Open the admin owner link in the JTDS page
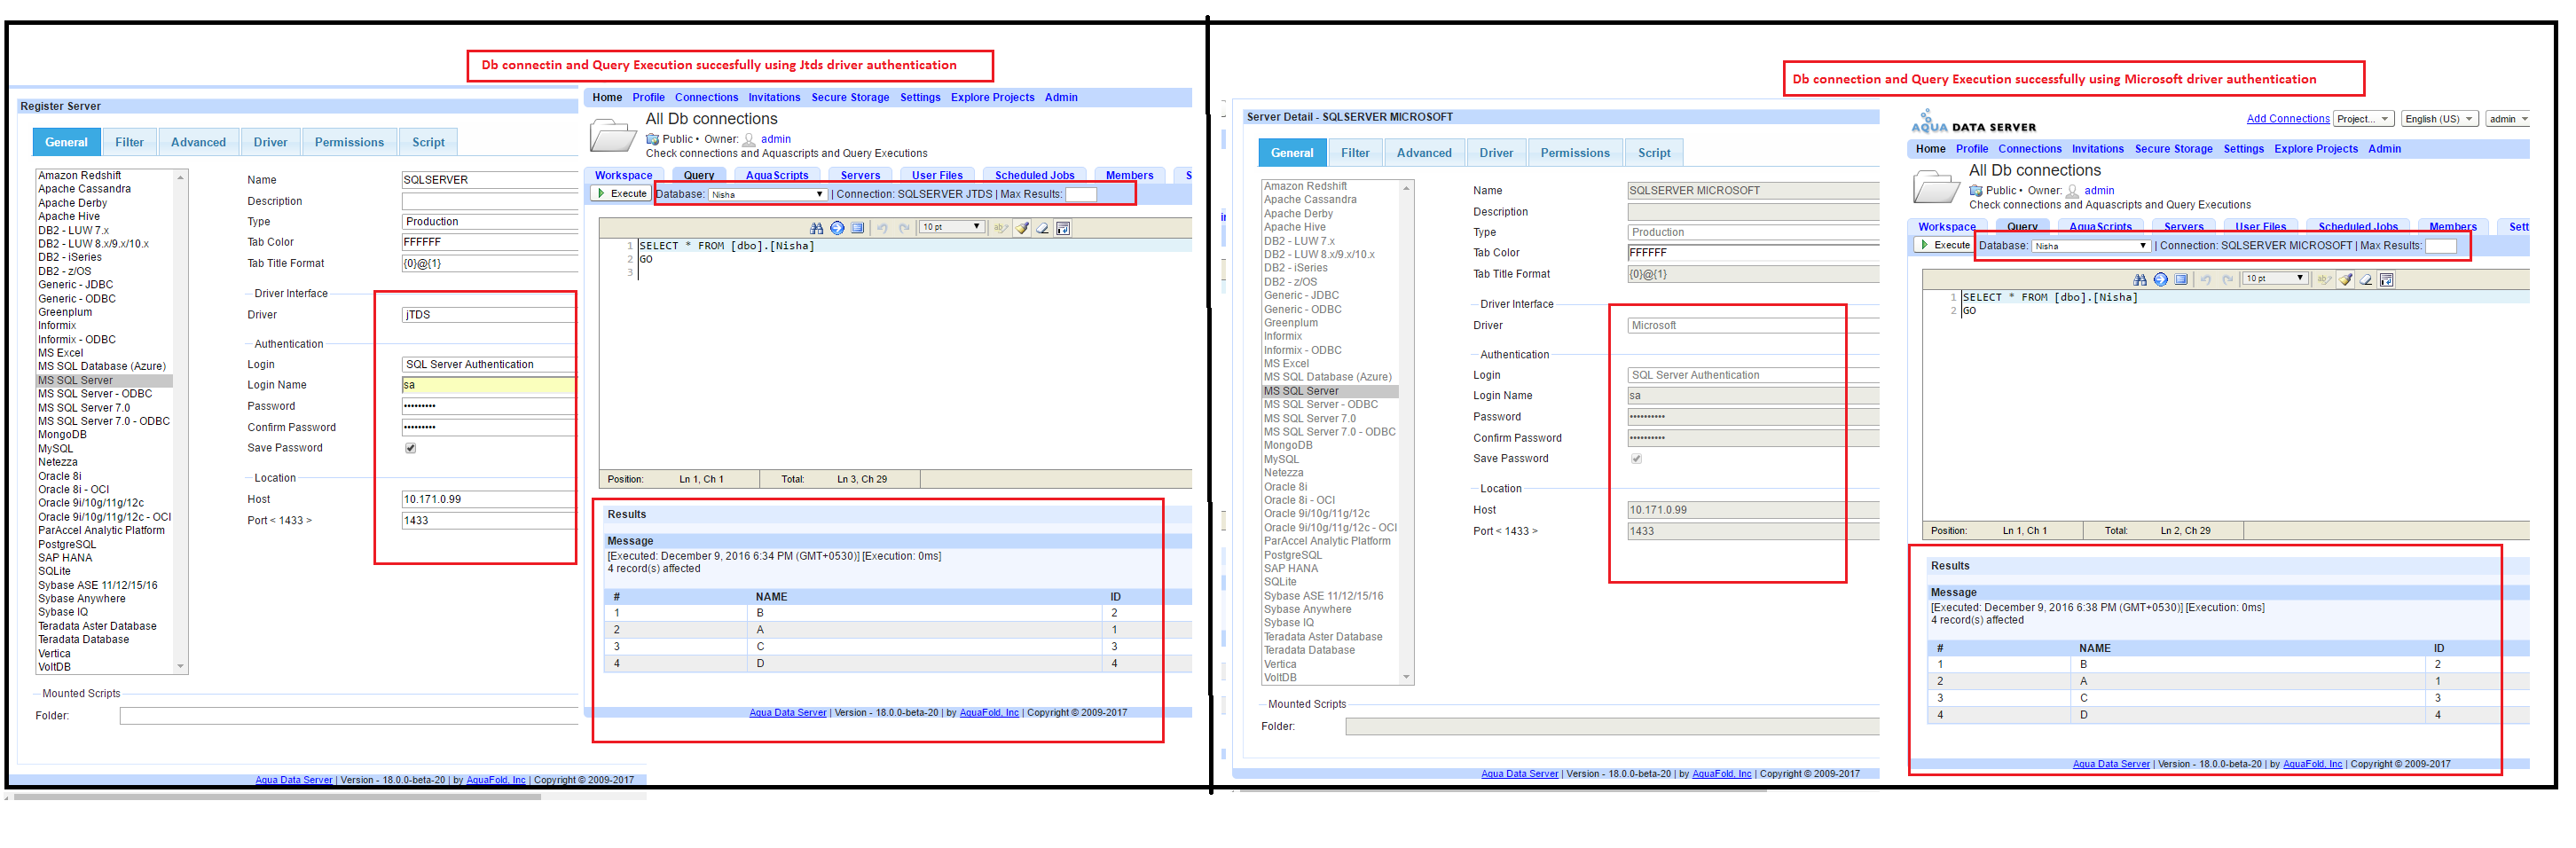This screenshot has width=2576, height=848. pyautogui.click(x=775, y=140)
